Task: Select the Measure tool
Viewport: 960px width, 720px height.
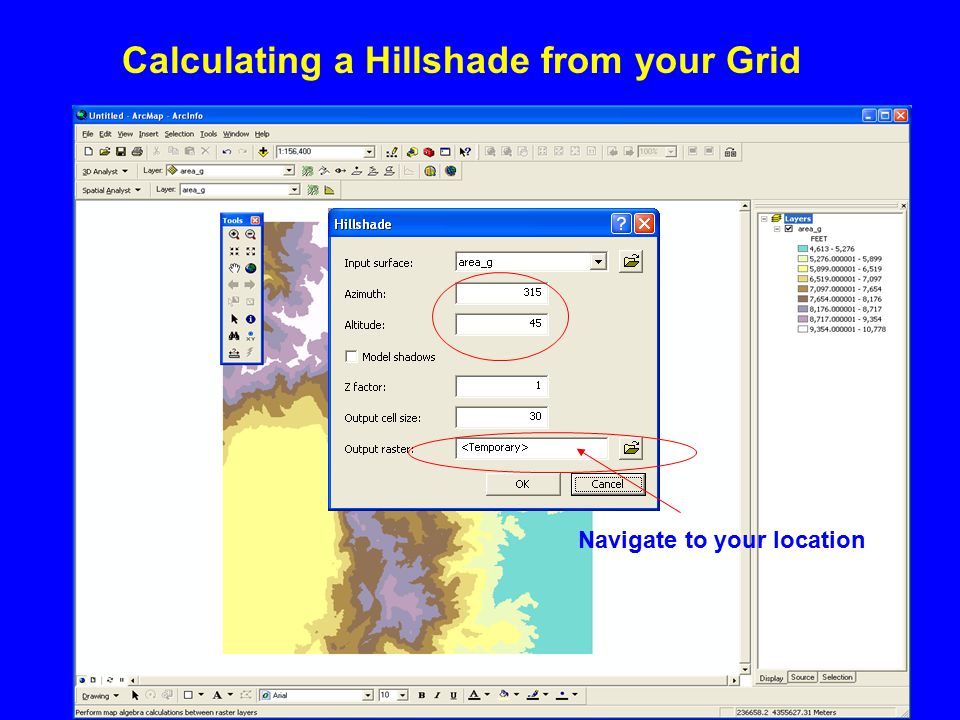Action: (234, 353)
